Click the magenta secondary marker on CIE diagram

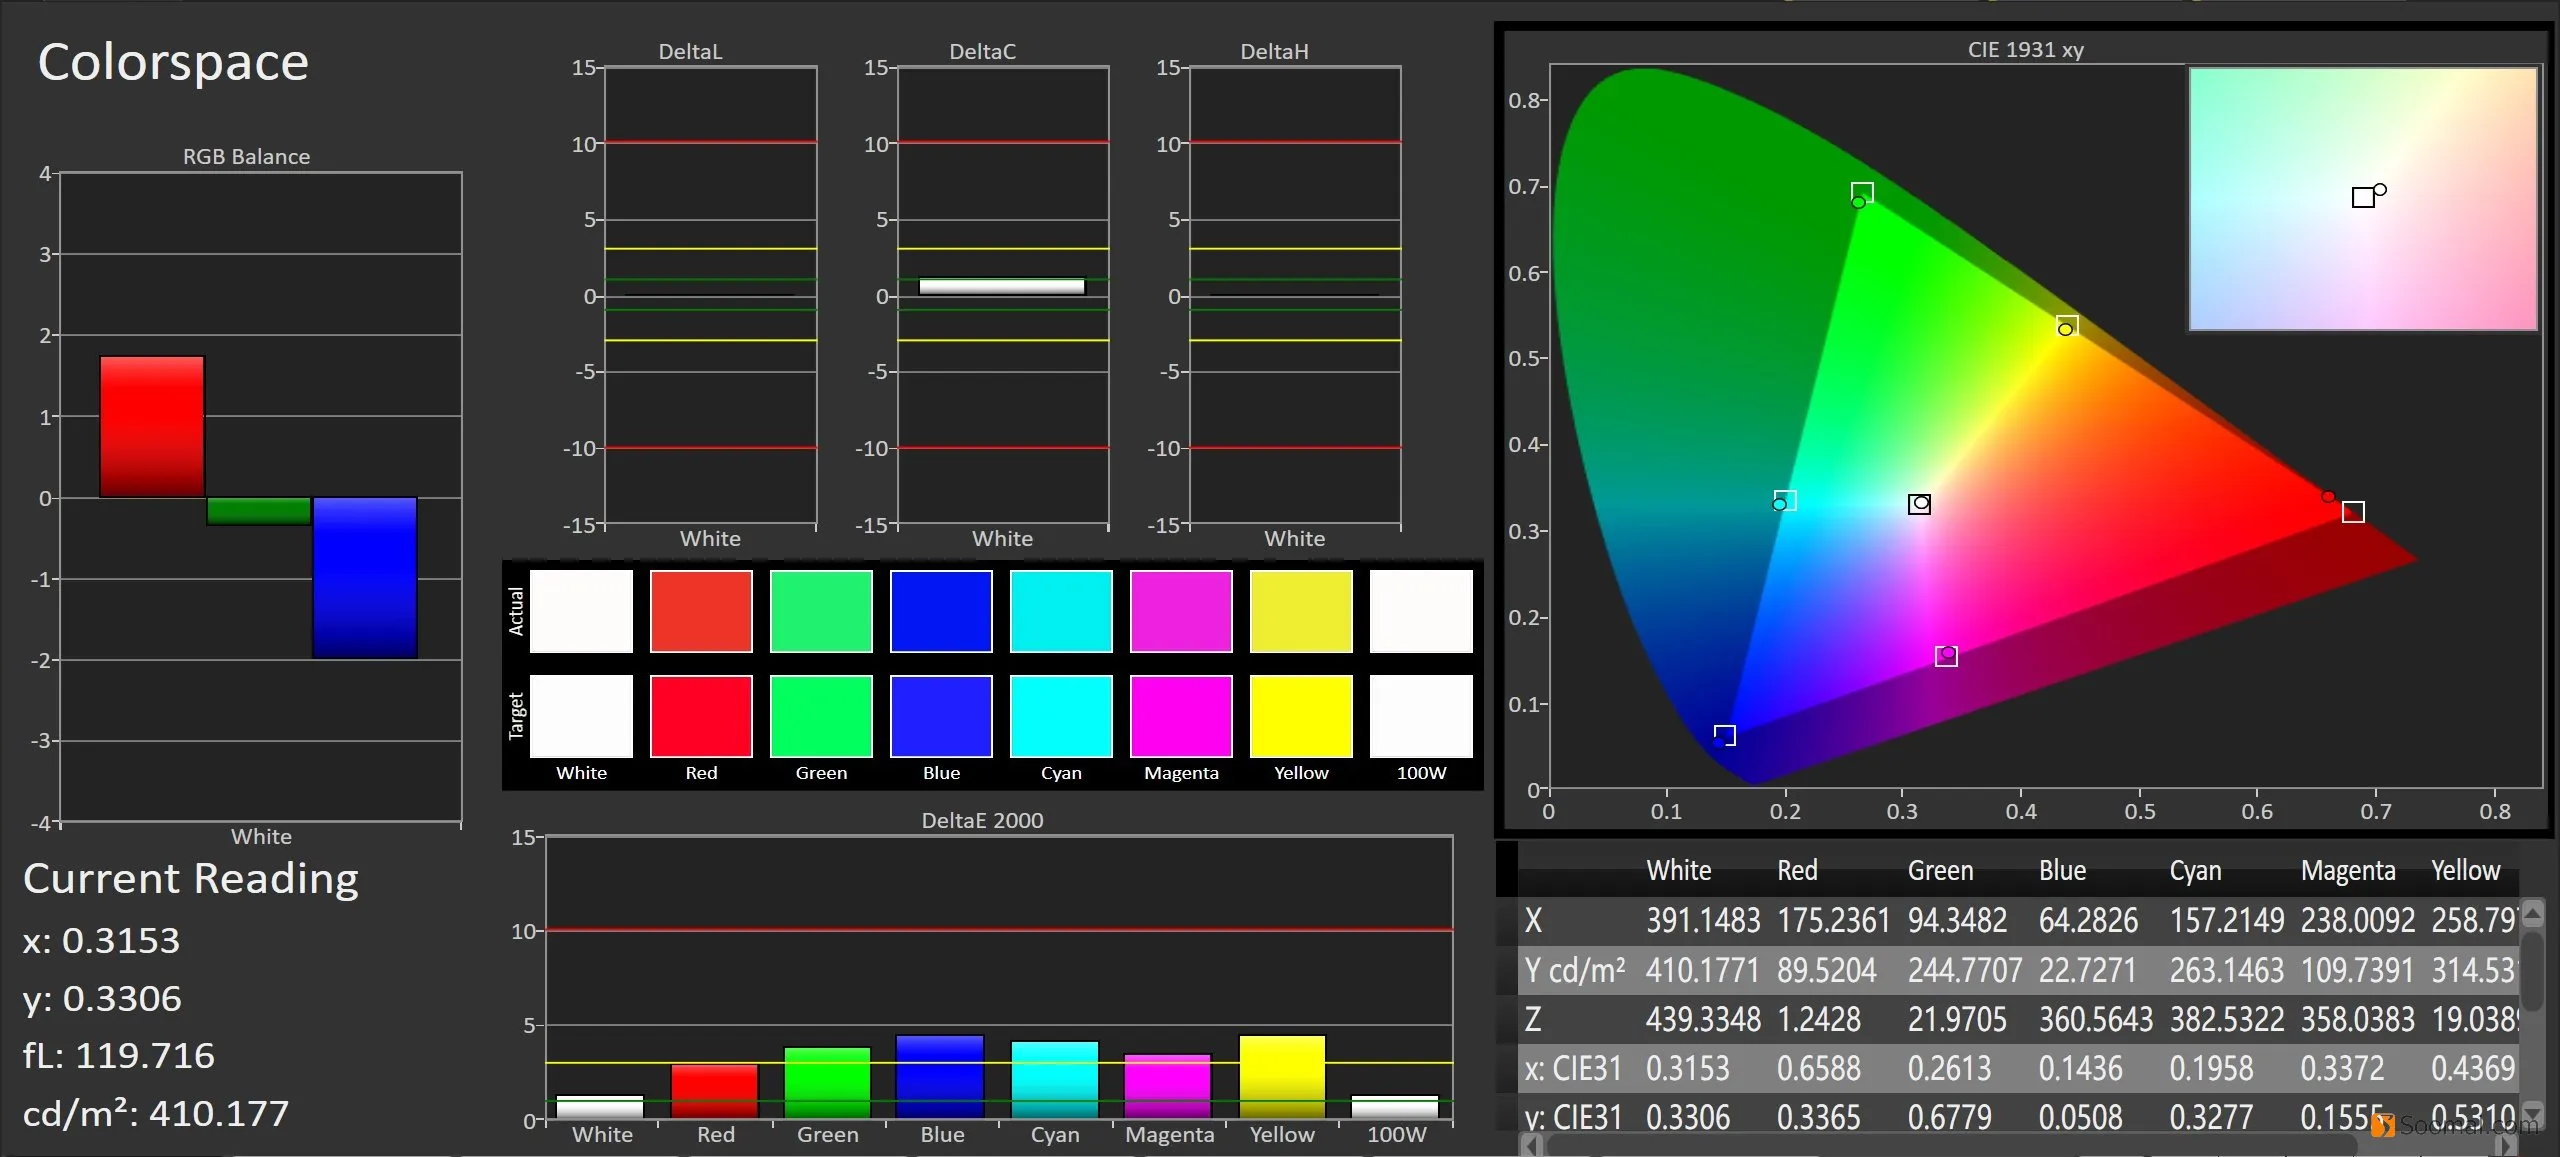tap(1946, 656)
